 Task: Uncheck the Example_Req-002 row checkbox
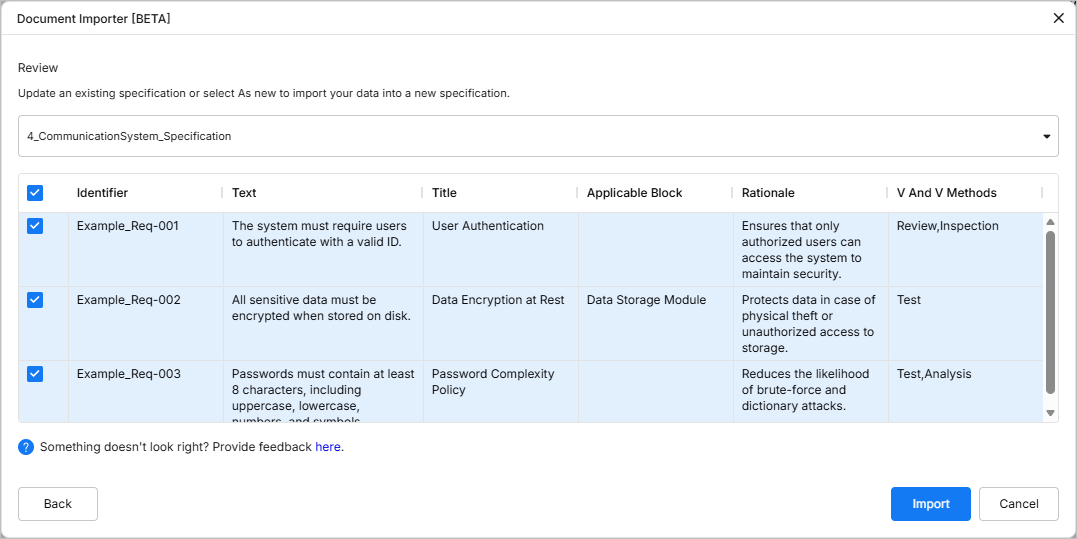(x=35, y=300)
